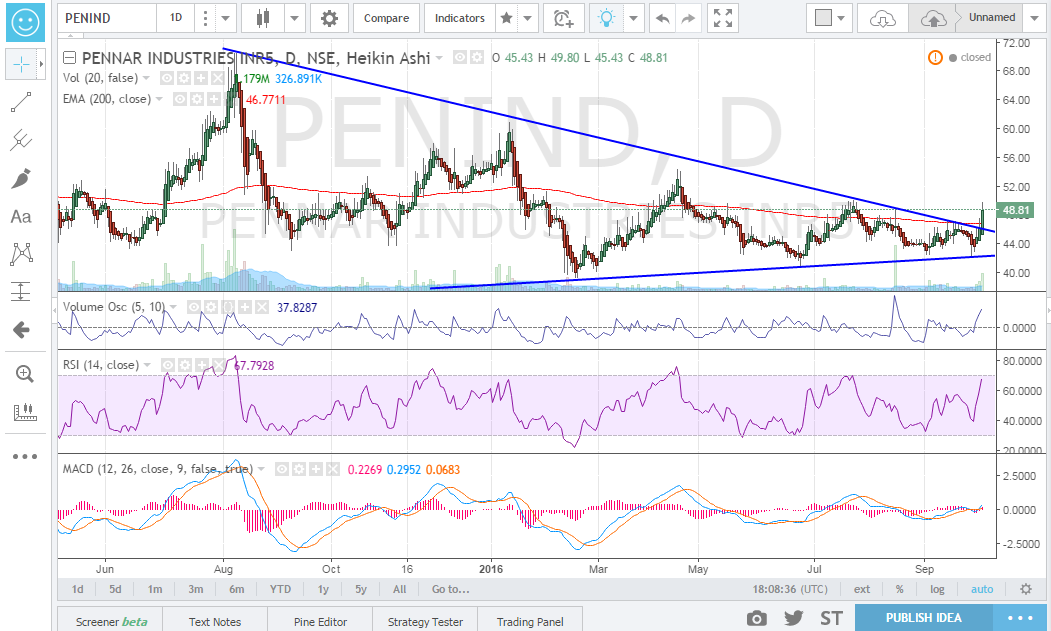The width and height of the screenshot is (1051, 631).
Task: Share chart on Twitter
Action: 794,618
